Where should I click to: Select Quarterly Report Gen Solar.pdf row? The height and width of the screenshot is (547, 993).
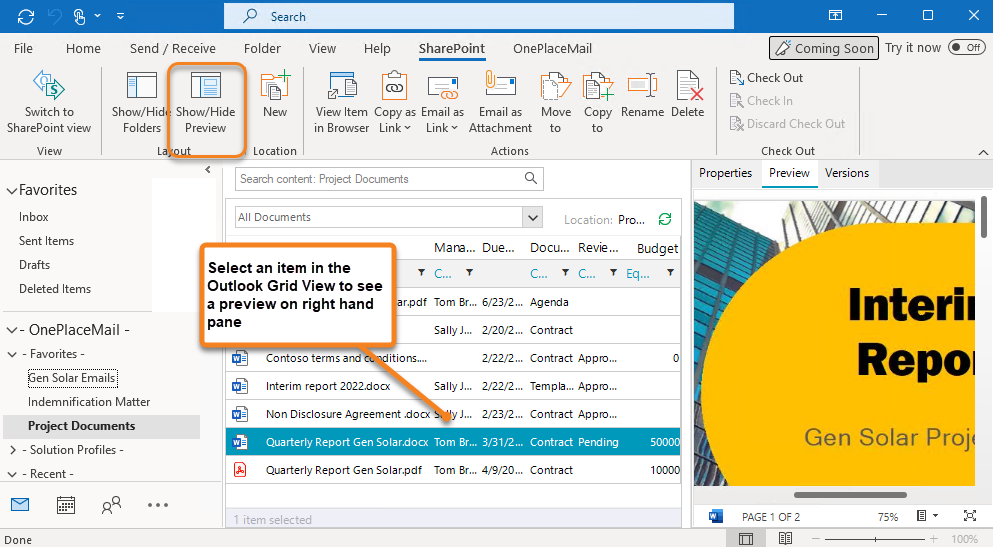point(453,470)
